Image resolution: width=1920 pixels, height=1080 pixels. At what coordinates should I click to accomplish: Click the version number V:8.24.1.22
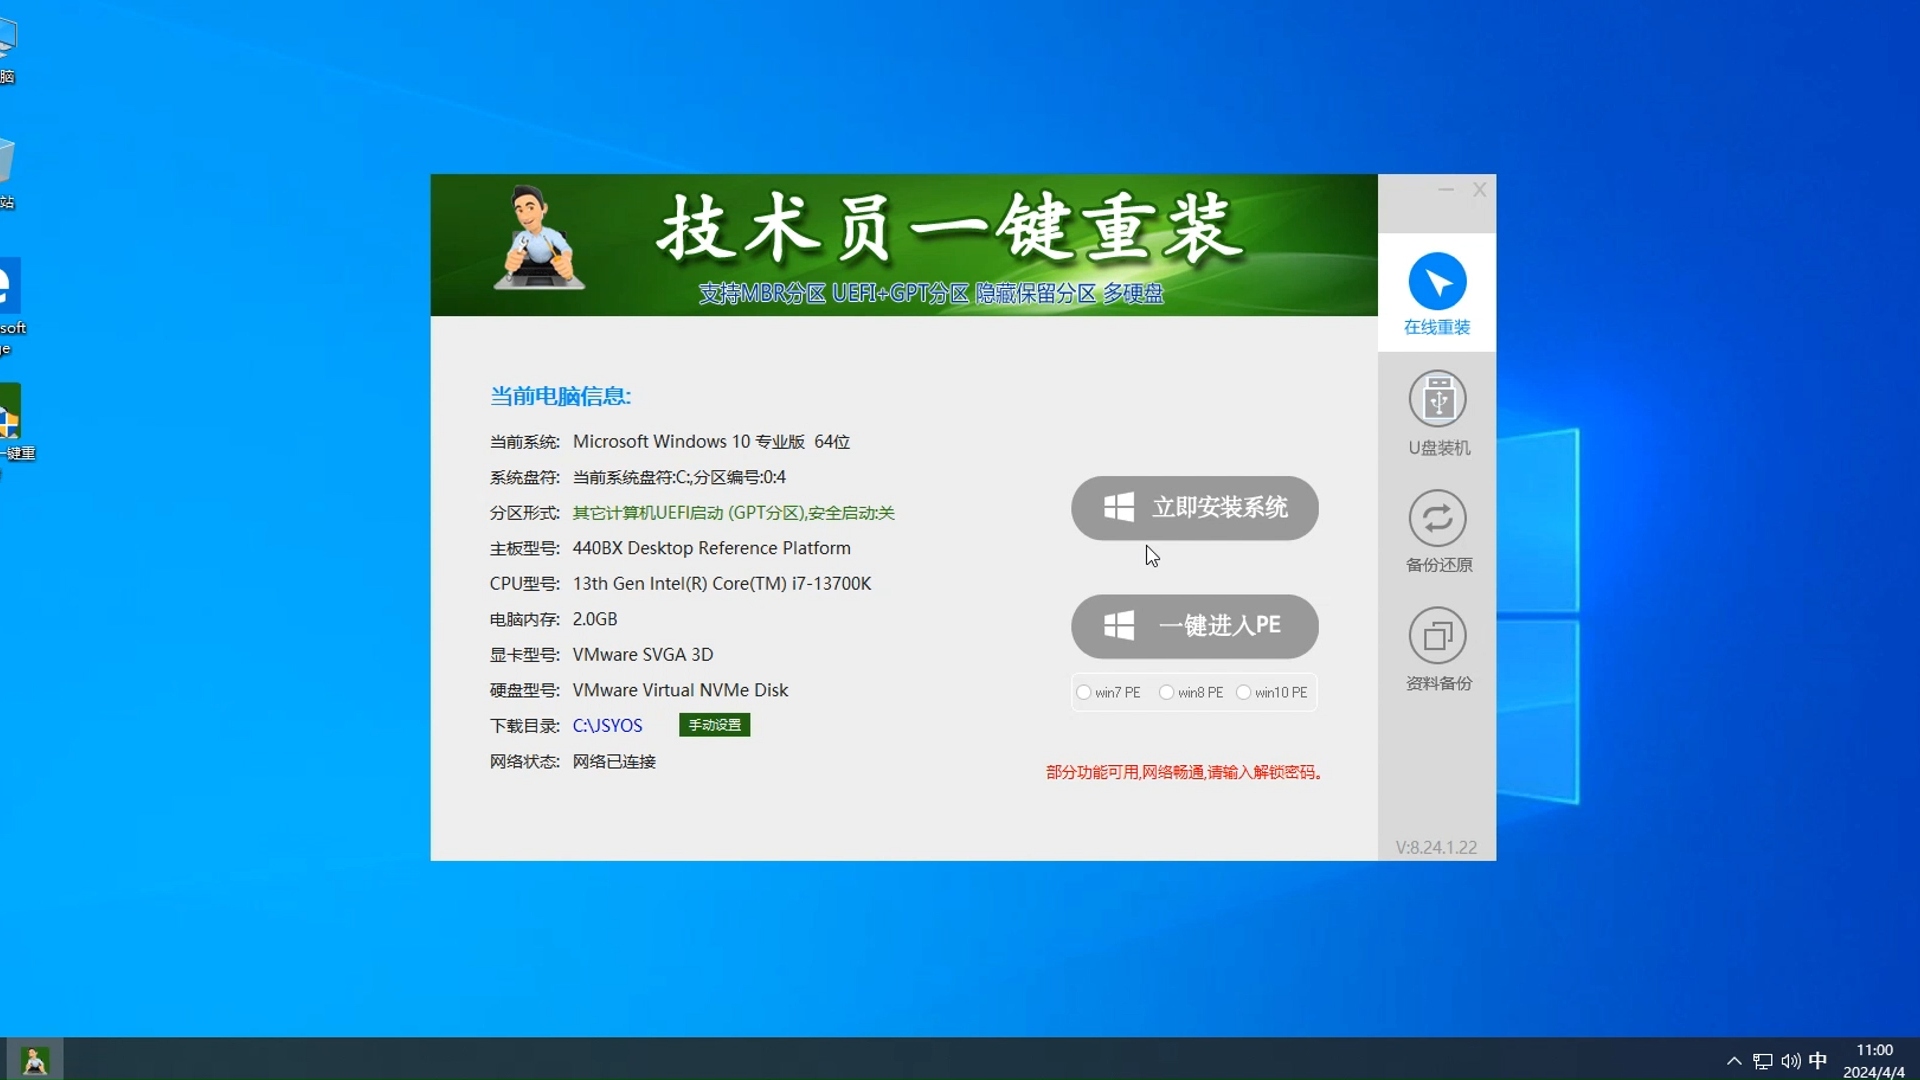click(x=1436, y=847)
